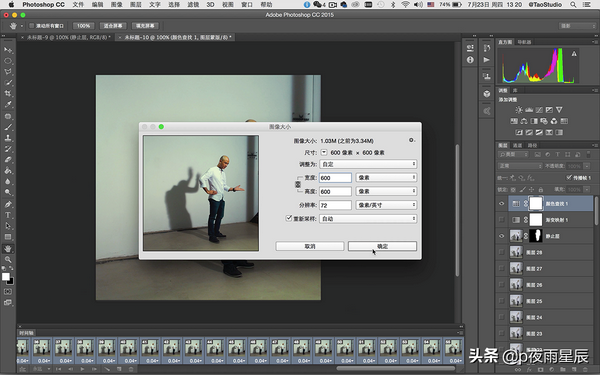Toggle the Resample checkbox
The height and width of the screenshot is (375, 600).
[x=289, y=218]
